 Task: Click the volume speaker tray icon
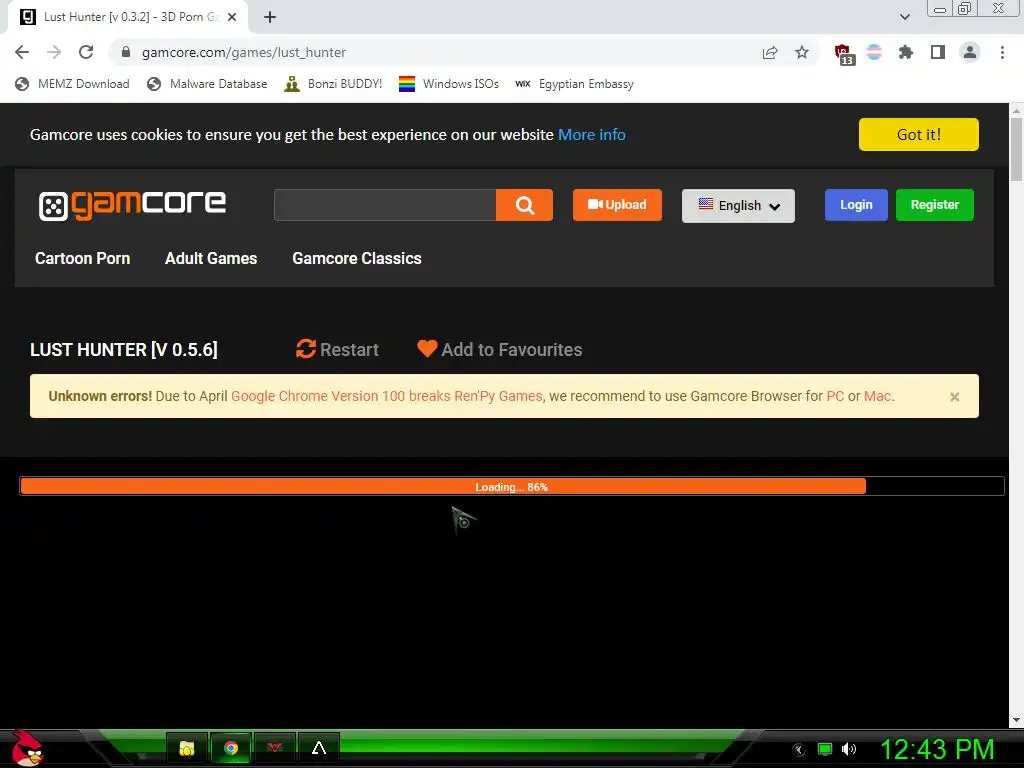point(849,749)
